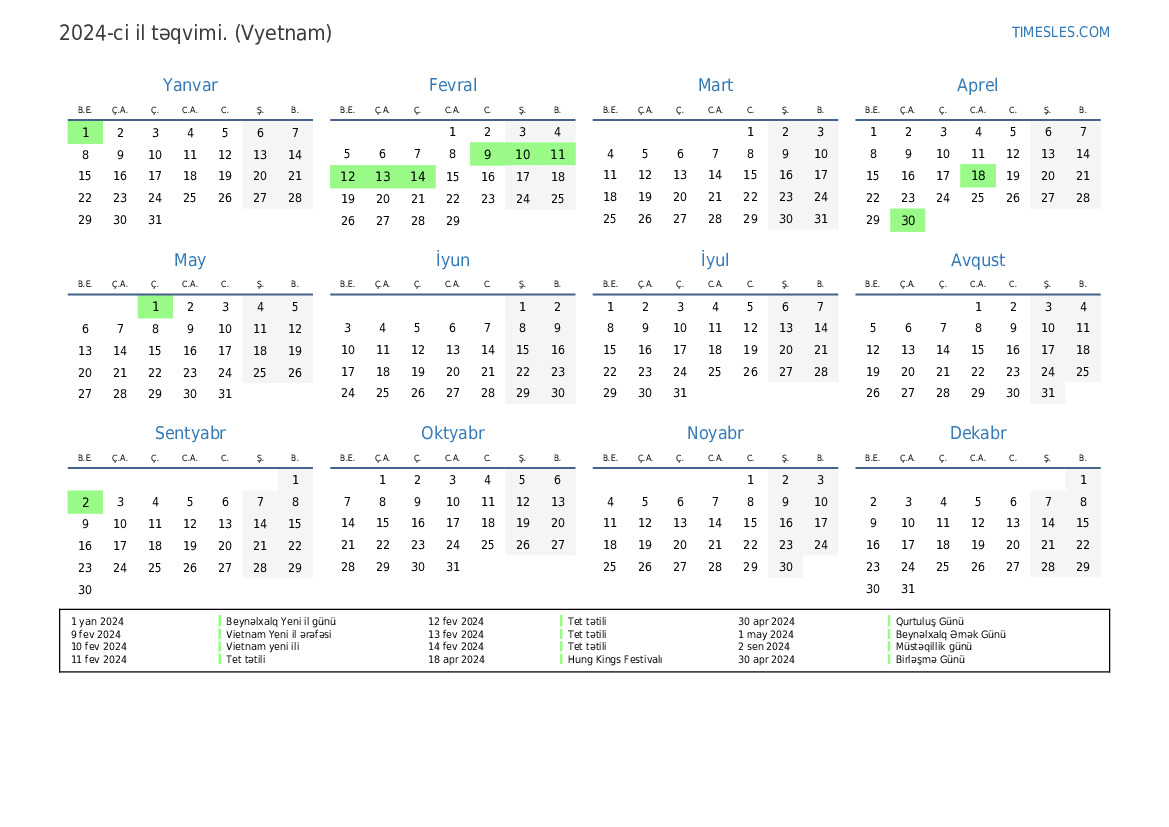Click highlighted day 30 in Aprel
This screenshot has height=827, width=1169.
908,220
